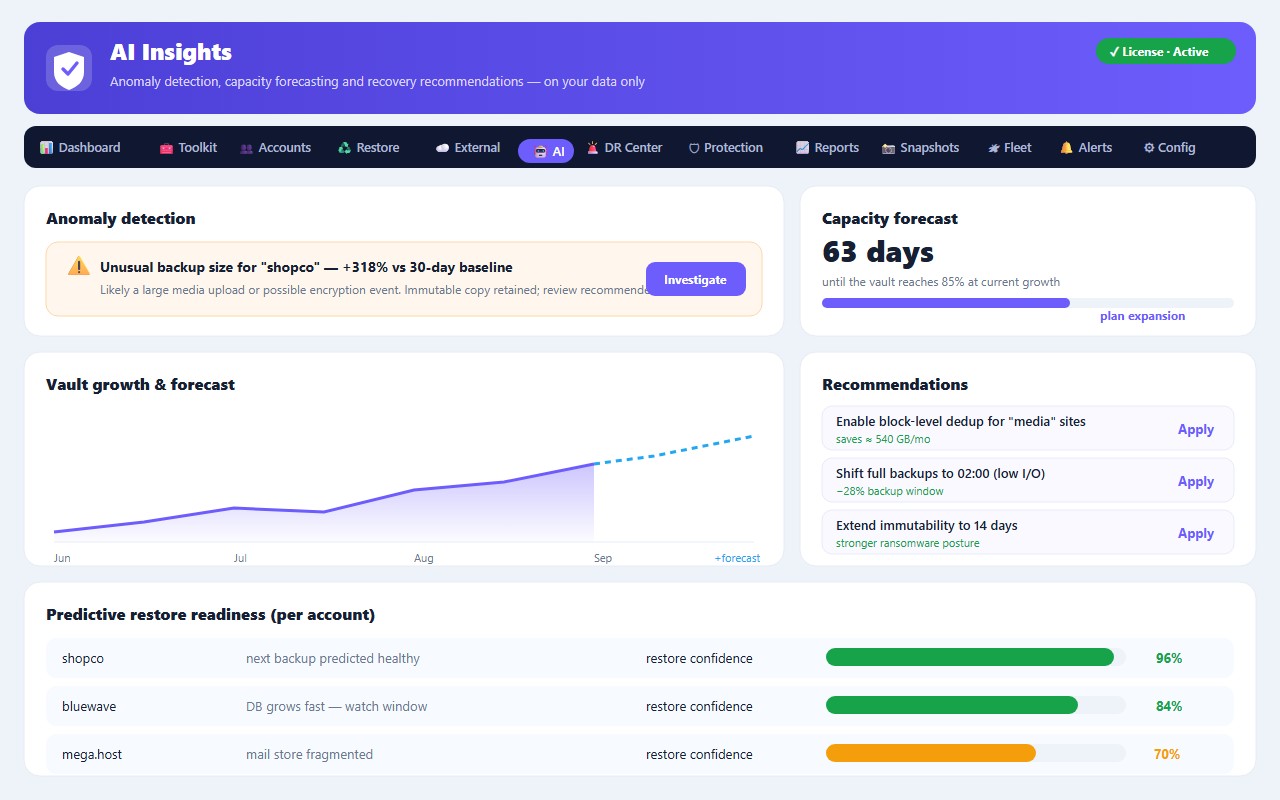Click the Reports chart icon
The image size is (1280, 800).
coord(802,148)
